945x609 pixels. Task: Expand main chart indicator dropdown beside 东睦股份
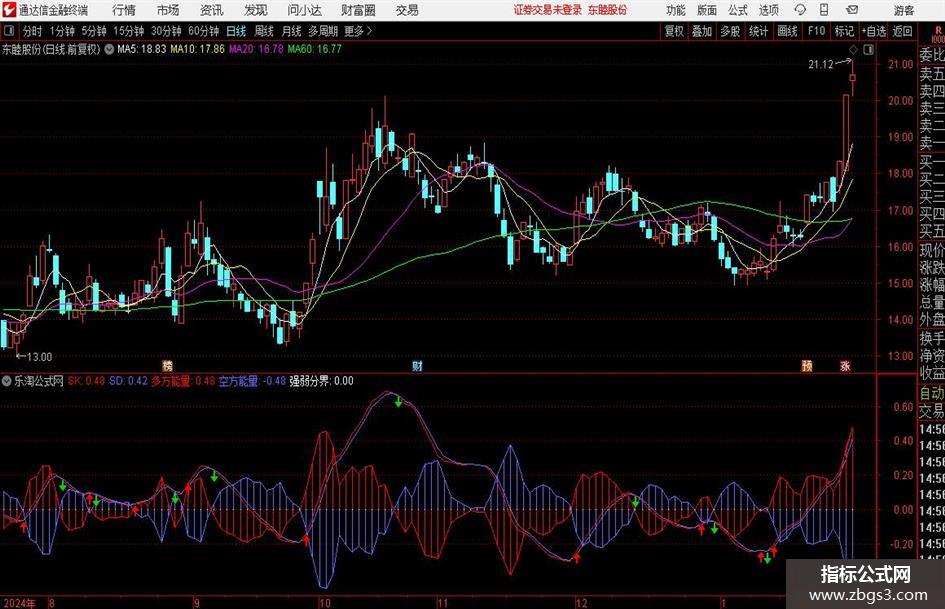[109, 49]
